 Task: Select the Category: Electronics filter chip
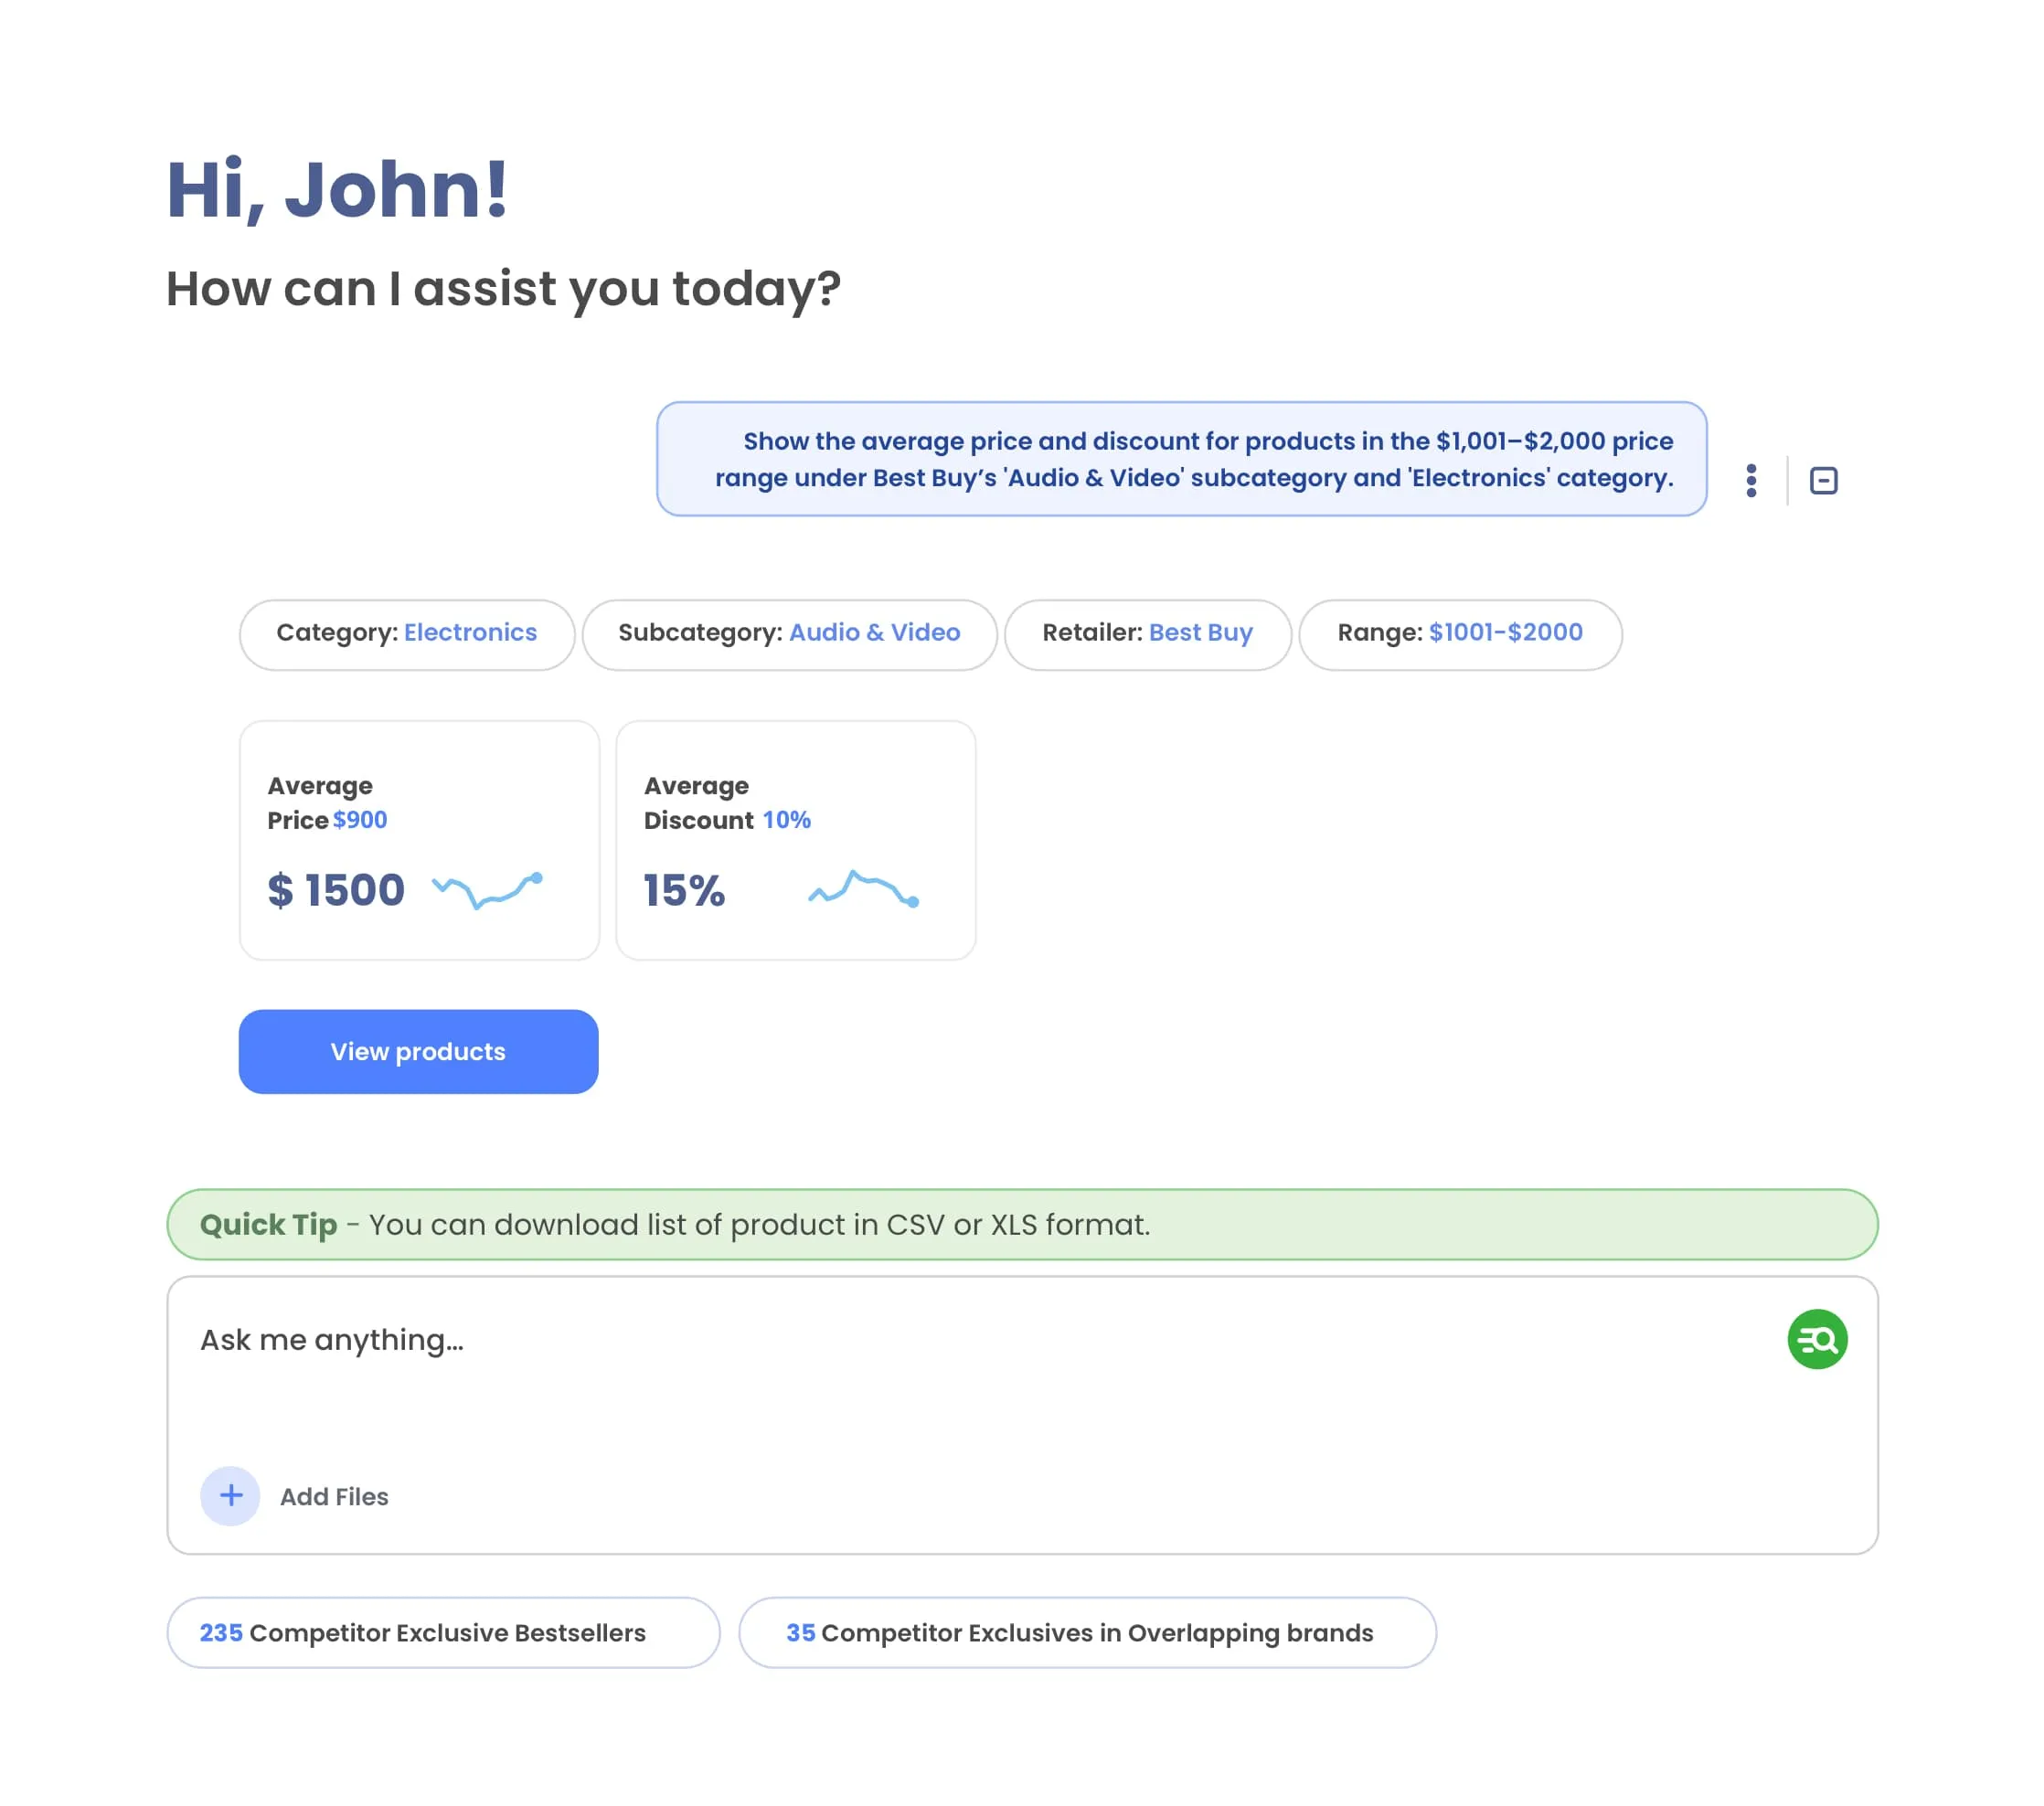pyautogui.click(x=406, y=634)
